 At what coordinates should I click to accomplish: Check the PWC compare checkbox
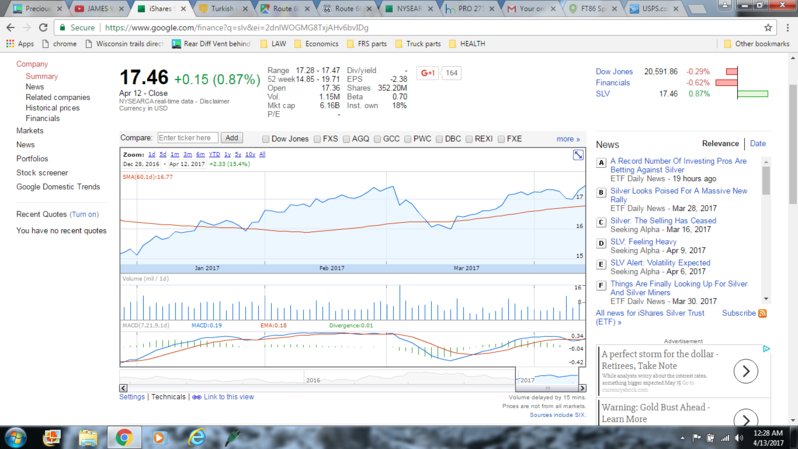[x=408, y=139]
